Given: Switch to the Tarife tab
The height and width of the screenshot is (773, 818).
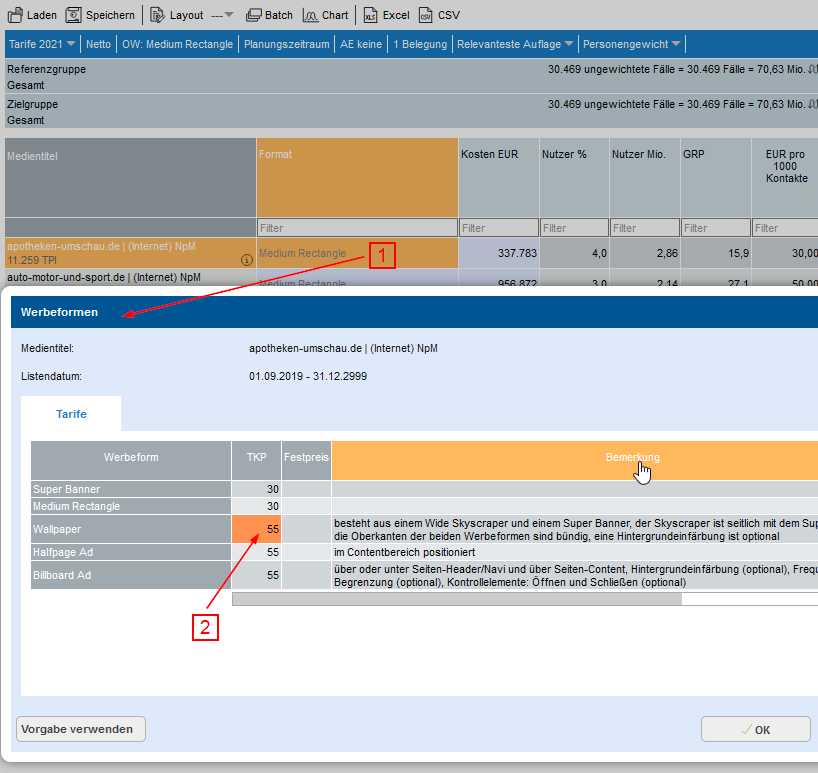Looking at the screenshot, I should [x=71, y=414].
